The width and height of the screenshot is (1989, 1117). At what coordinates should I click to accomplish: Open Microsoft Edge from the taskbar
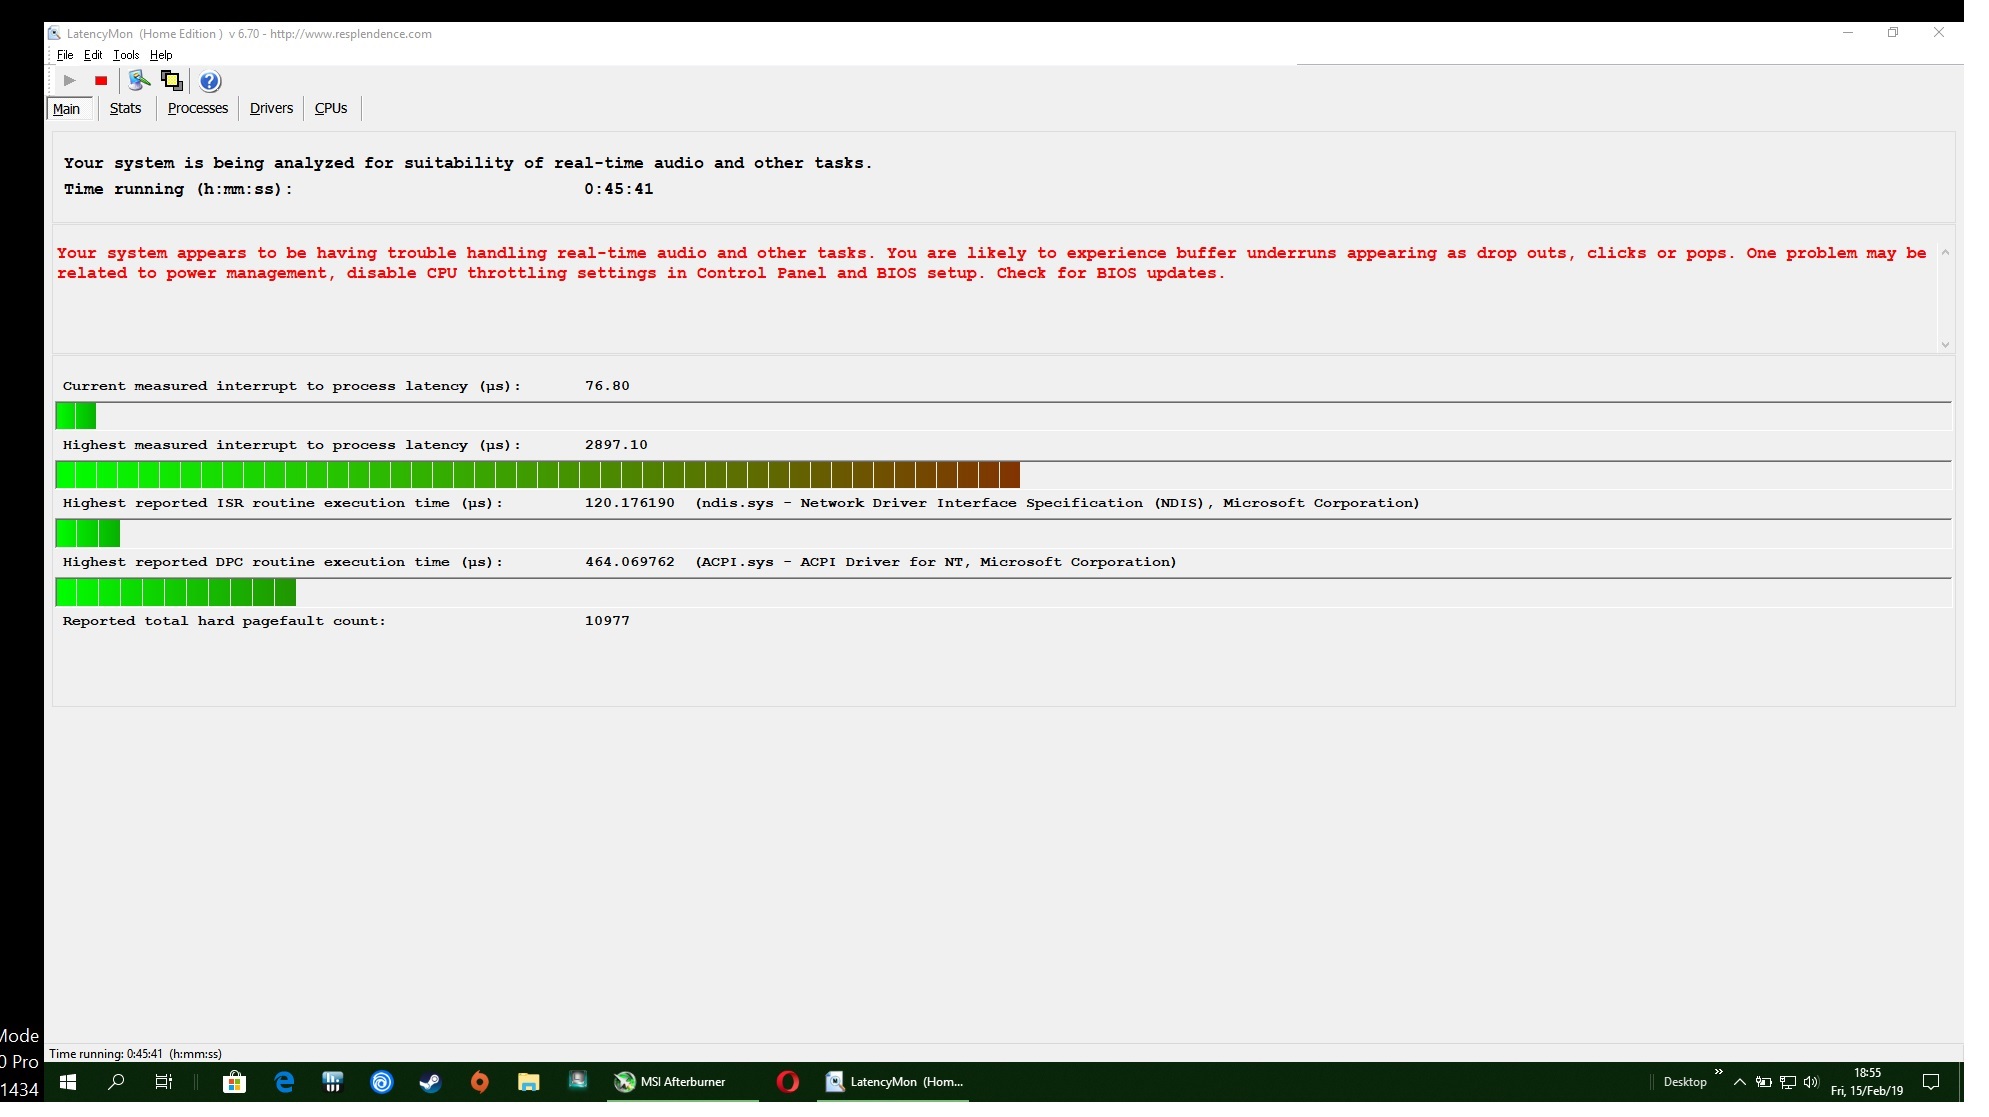284,1082
